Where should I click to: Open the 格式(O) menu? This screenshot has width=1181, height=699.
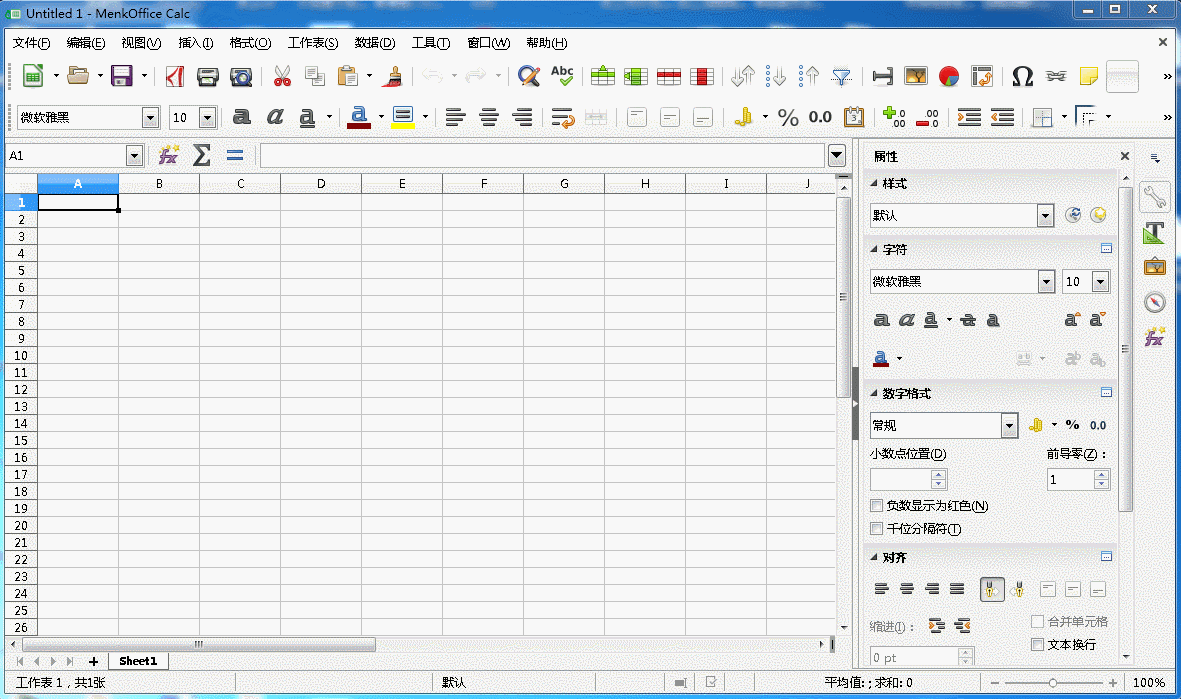pos(250,43)
